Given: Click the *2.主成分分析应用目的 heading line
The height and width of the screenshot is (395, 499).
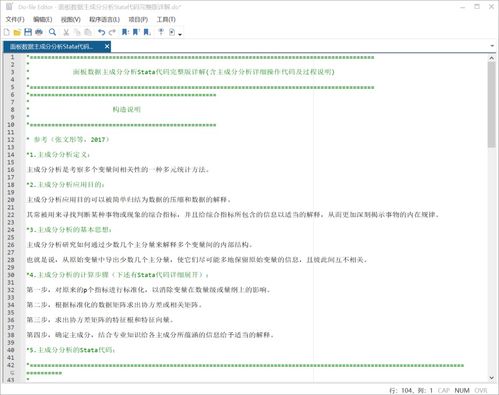Looking at the screenshot, I should [65, 185].
